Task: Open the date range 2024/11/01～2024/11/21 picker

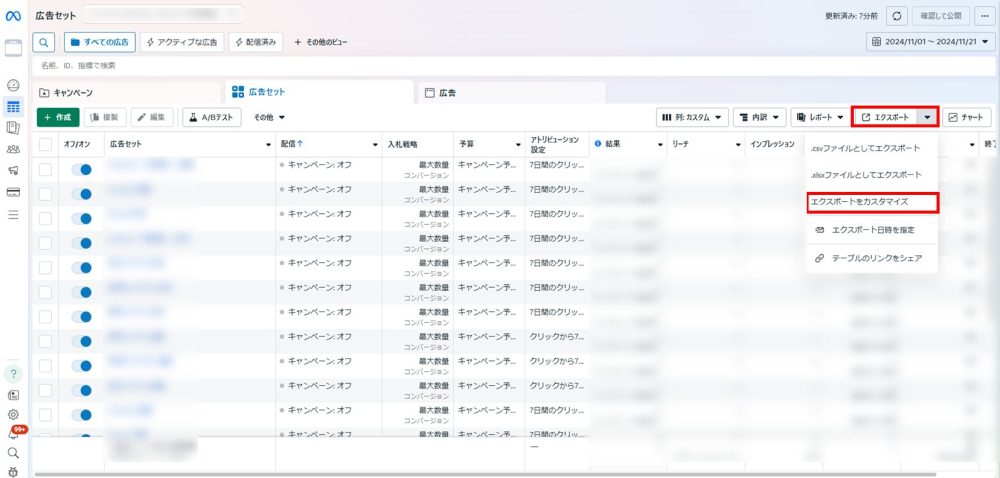Action: 930,42
